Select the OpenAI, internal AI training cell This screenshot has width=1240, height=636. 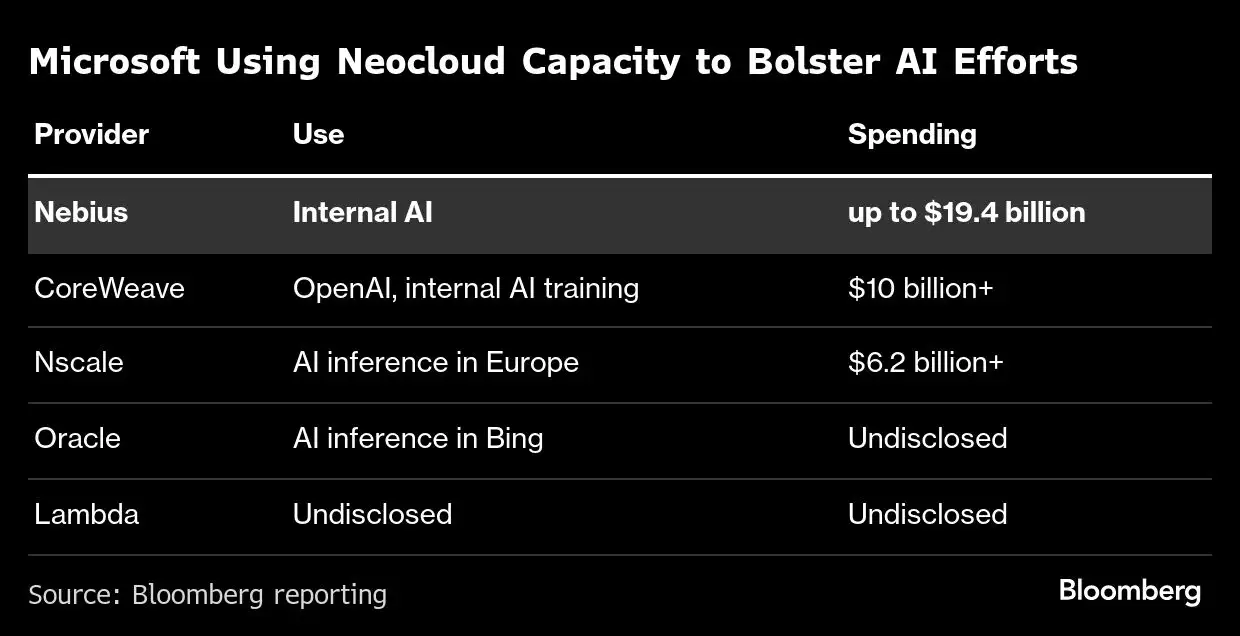coord(465,288)
